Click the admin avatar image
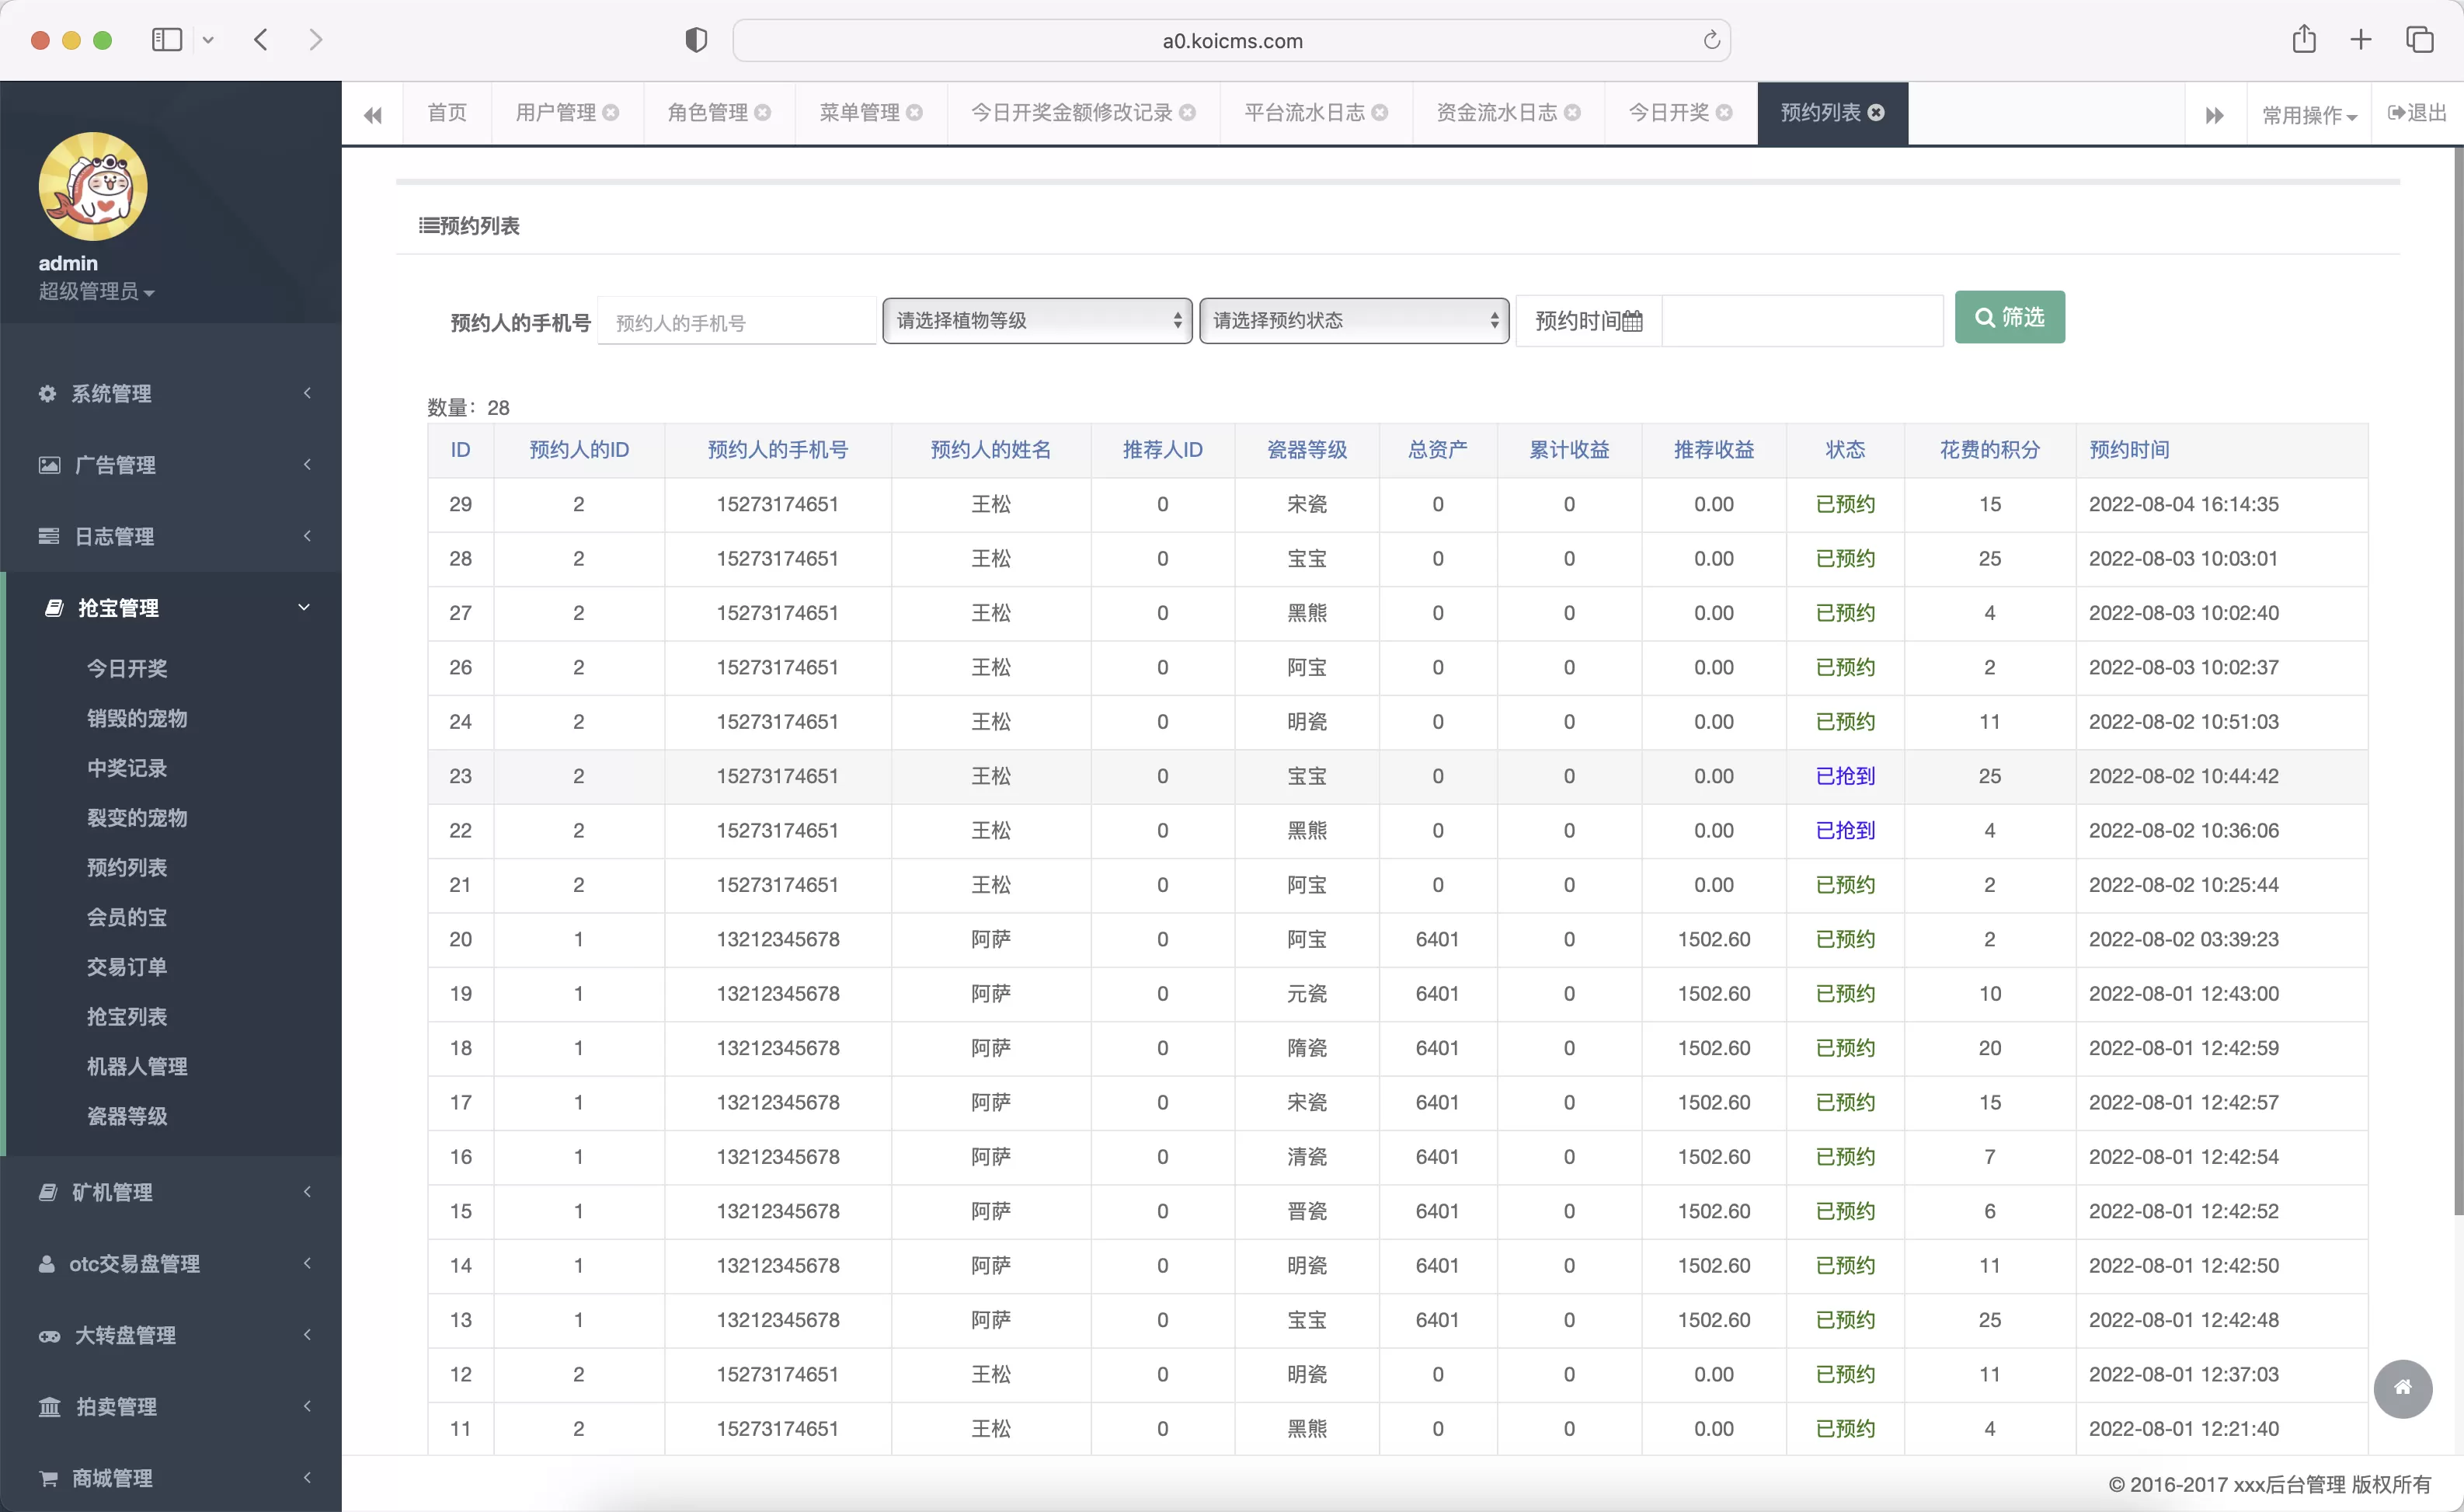The height and width of the screenshot is (1512, 2464). pyautogui.click(x=93, y=187)
